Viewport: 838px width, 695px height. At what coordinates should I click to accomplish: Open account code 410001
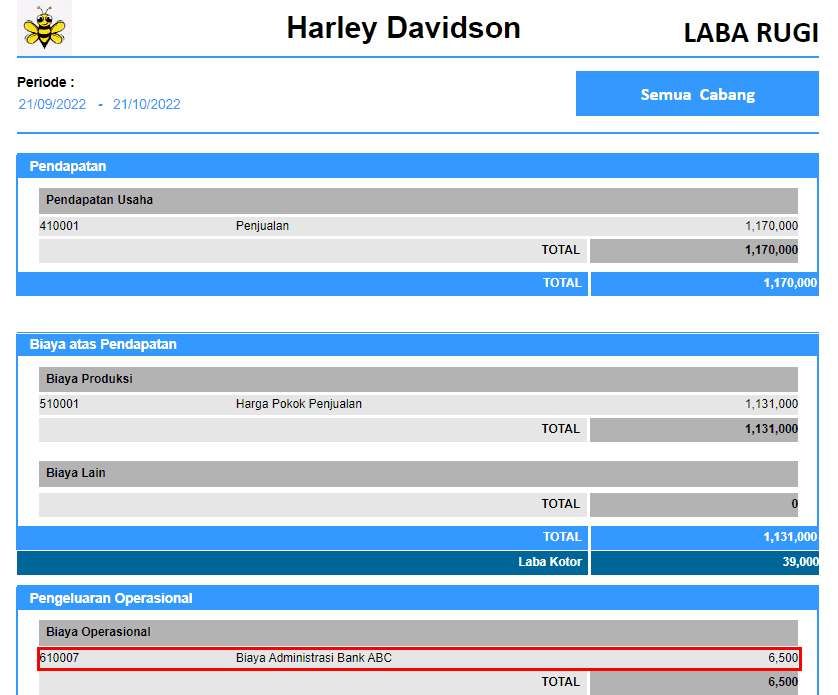tap(59, 226)
